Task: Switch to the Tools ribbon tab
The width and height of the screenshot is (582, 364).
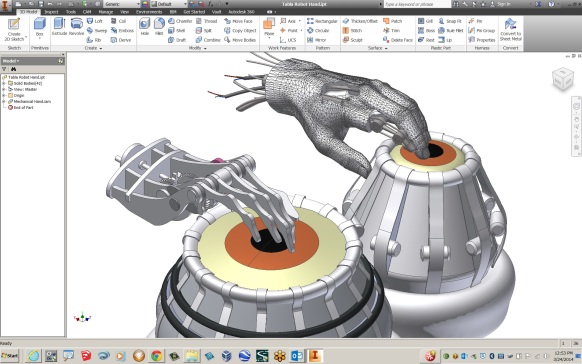Action: click(71, 12)
